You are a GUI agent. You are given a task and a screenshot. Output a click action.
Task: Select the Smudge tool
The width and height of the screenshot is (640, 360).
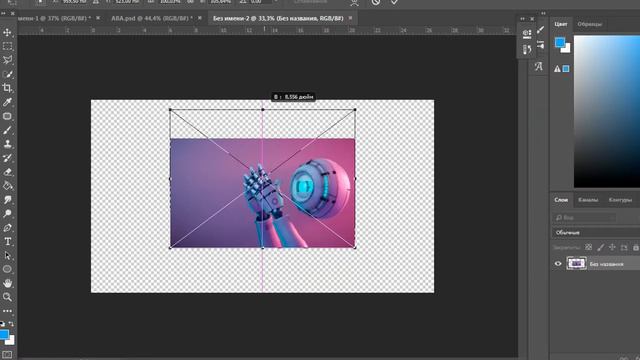(x=7, y=200)
